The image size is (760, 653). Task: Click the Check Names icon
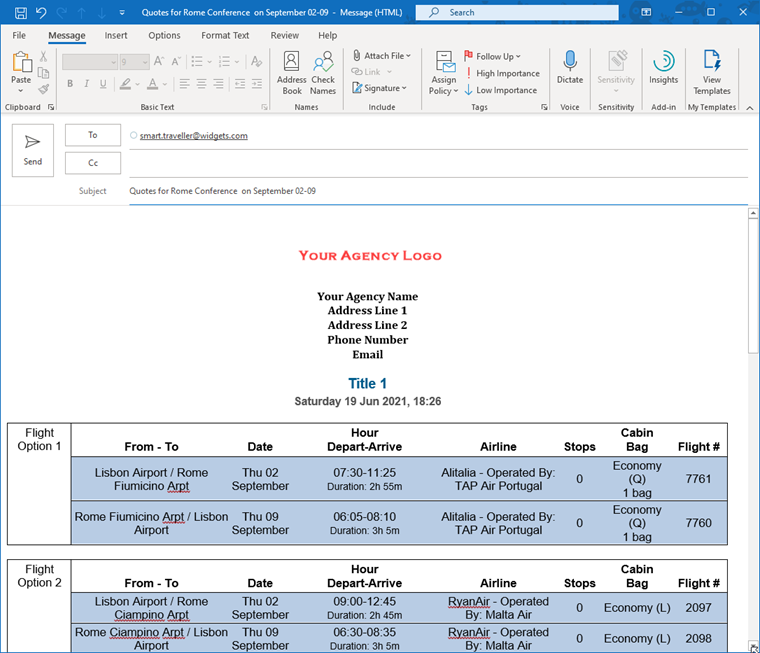[323, 71]
